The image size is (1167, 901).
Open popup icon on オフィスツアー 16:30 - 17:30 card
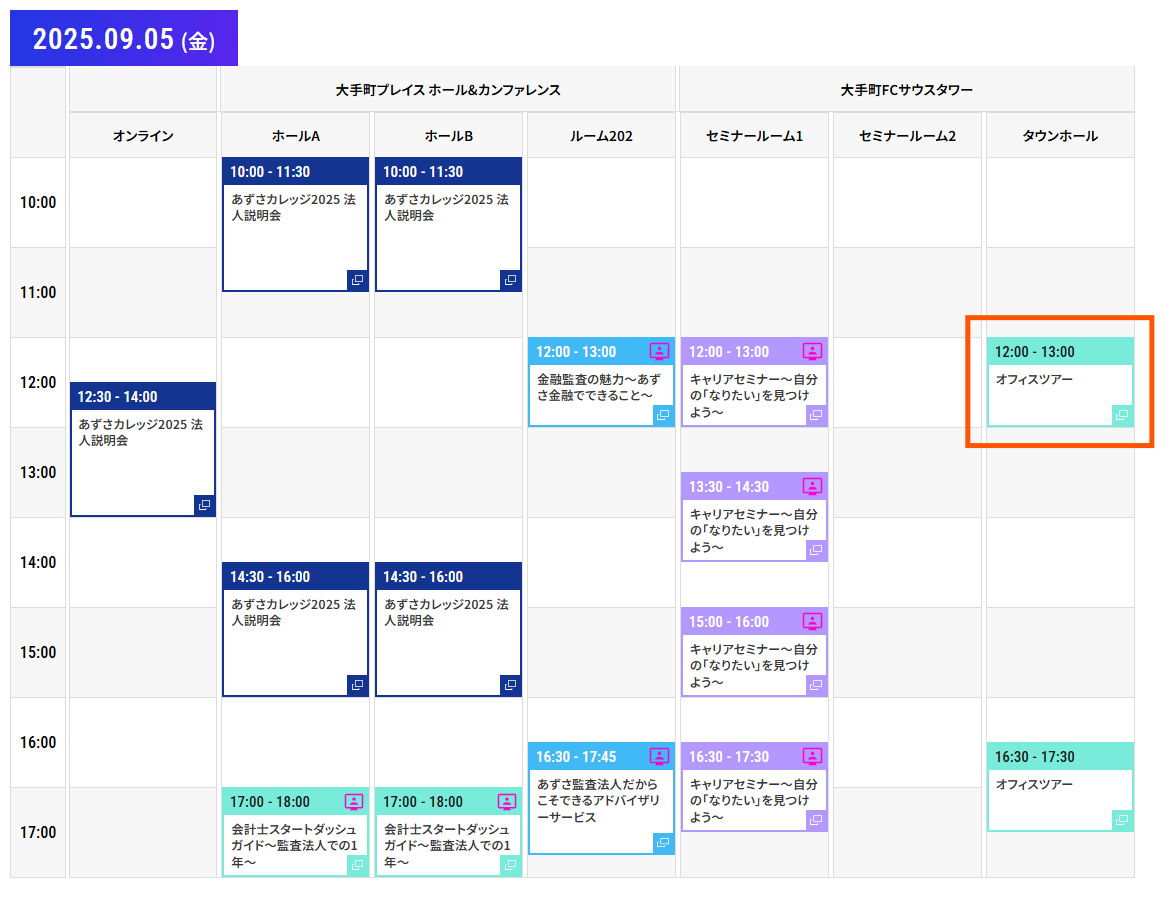[1122, 821]
